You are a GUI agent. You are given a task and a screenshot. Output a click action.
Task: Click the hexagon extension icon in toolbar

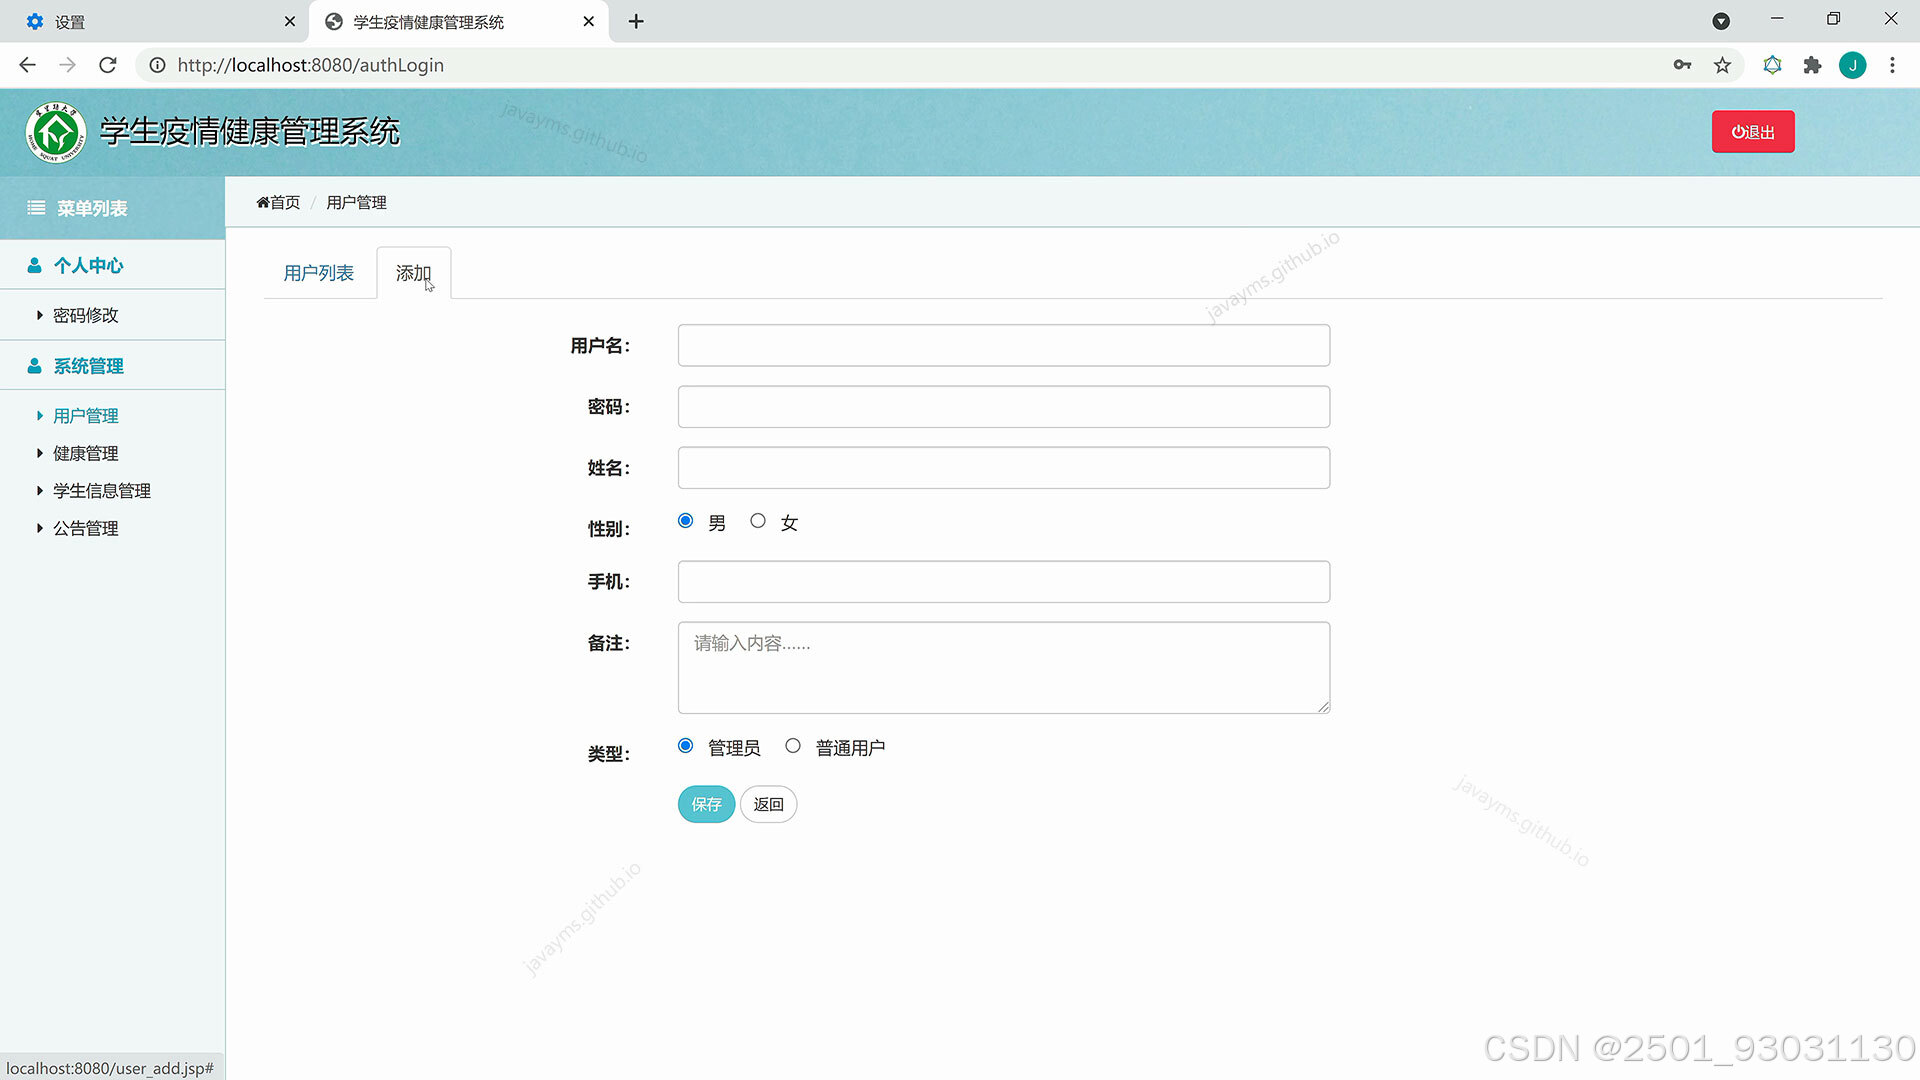(1772, 65)
